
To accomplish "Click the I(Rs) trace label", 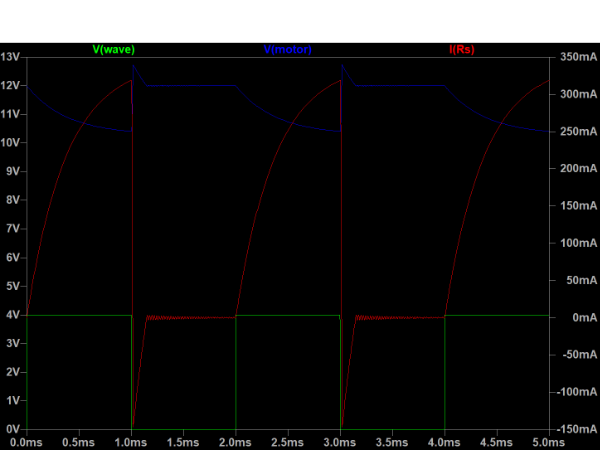I will (x=462, y=49).
